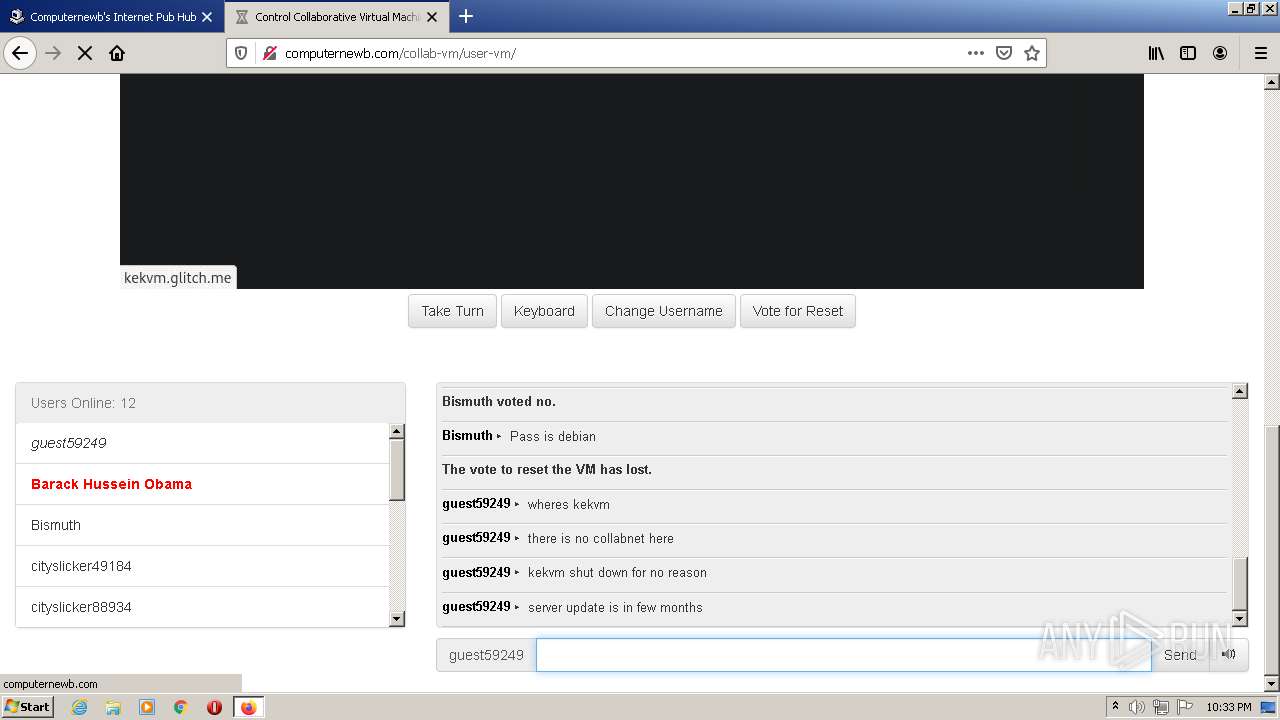Click the Take Turn button

(452, 311)
